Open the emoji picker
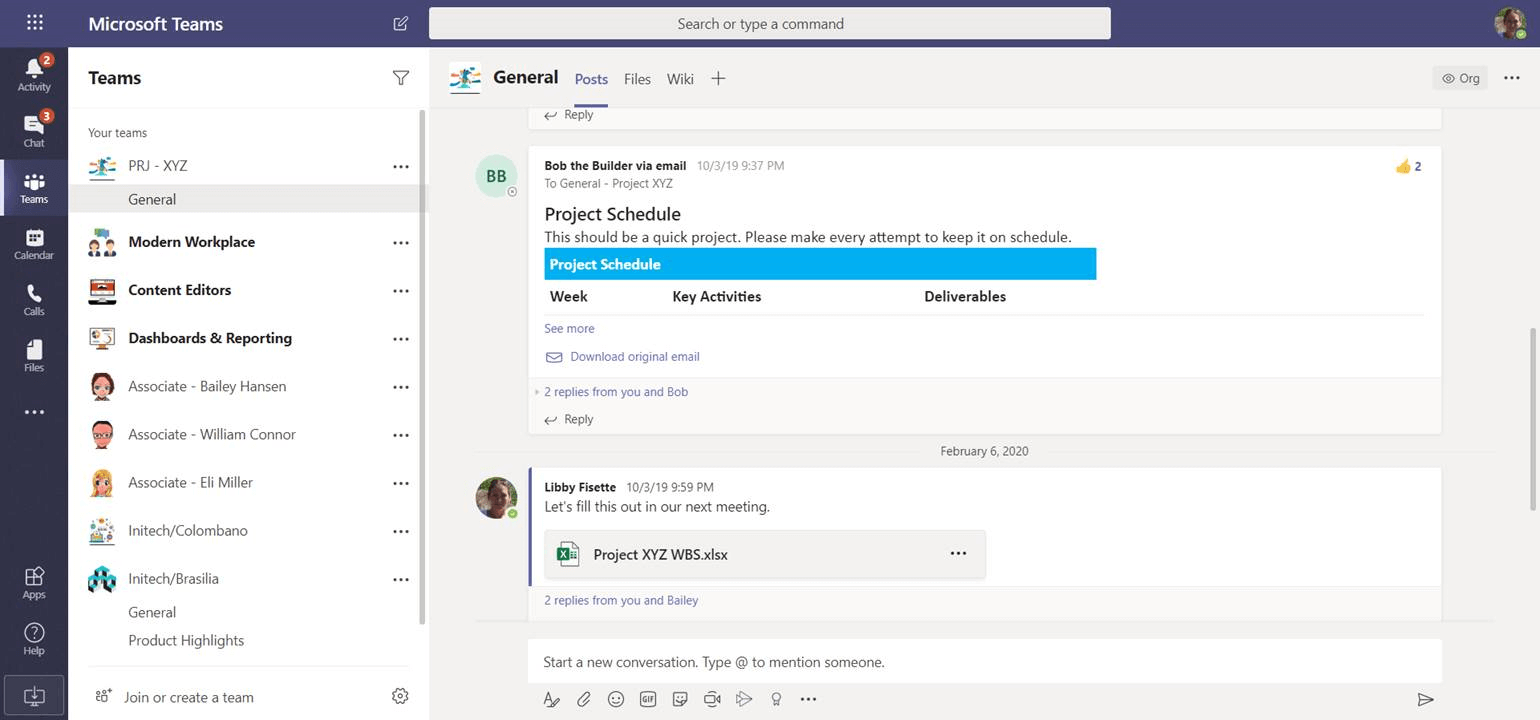 (x=616, y=699)
